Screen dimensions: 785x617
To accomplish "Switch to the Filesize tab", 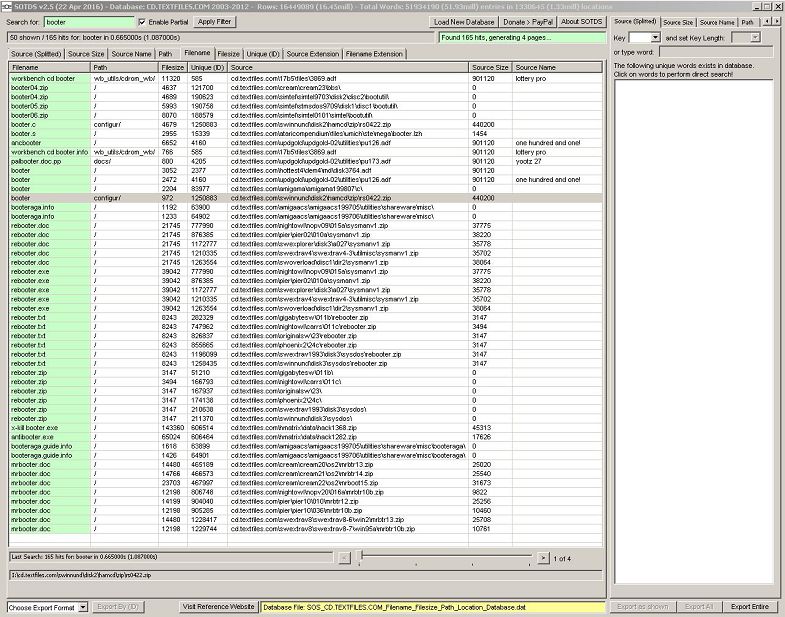I will (x=228, y=53).
